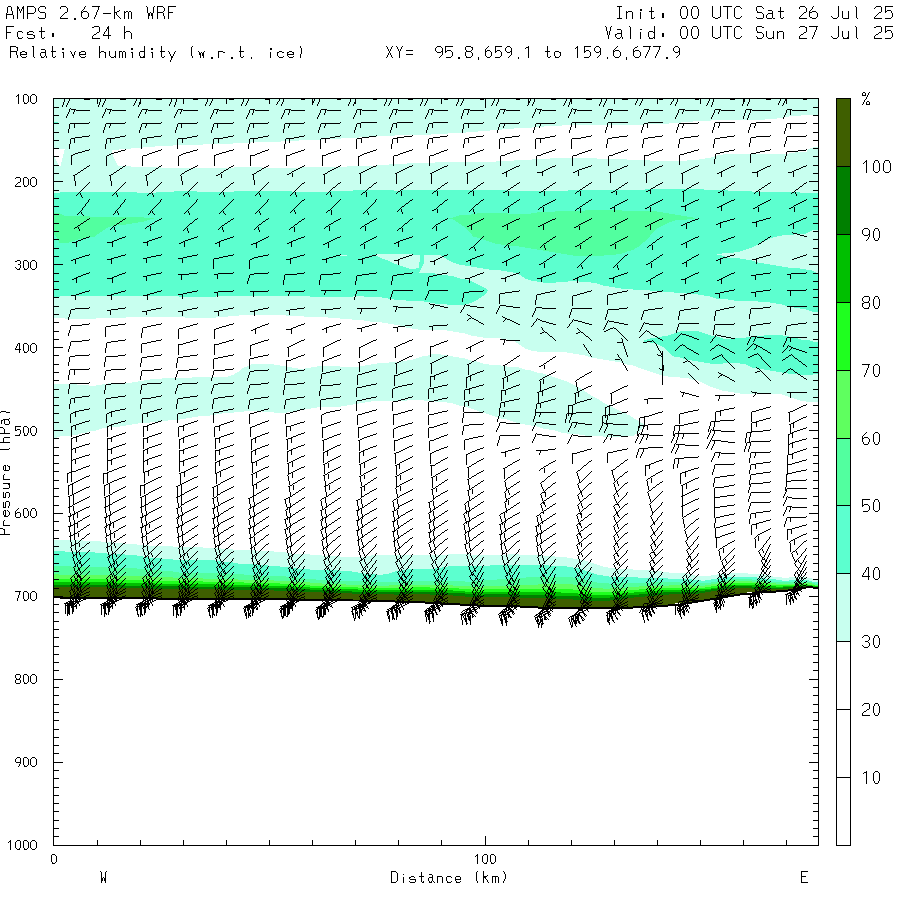Click the 400 hPa pressure axis label
Image resolution: width=900 pixels, height=900 pixels.
click(26, 348)
